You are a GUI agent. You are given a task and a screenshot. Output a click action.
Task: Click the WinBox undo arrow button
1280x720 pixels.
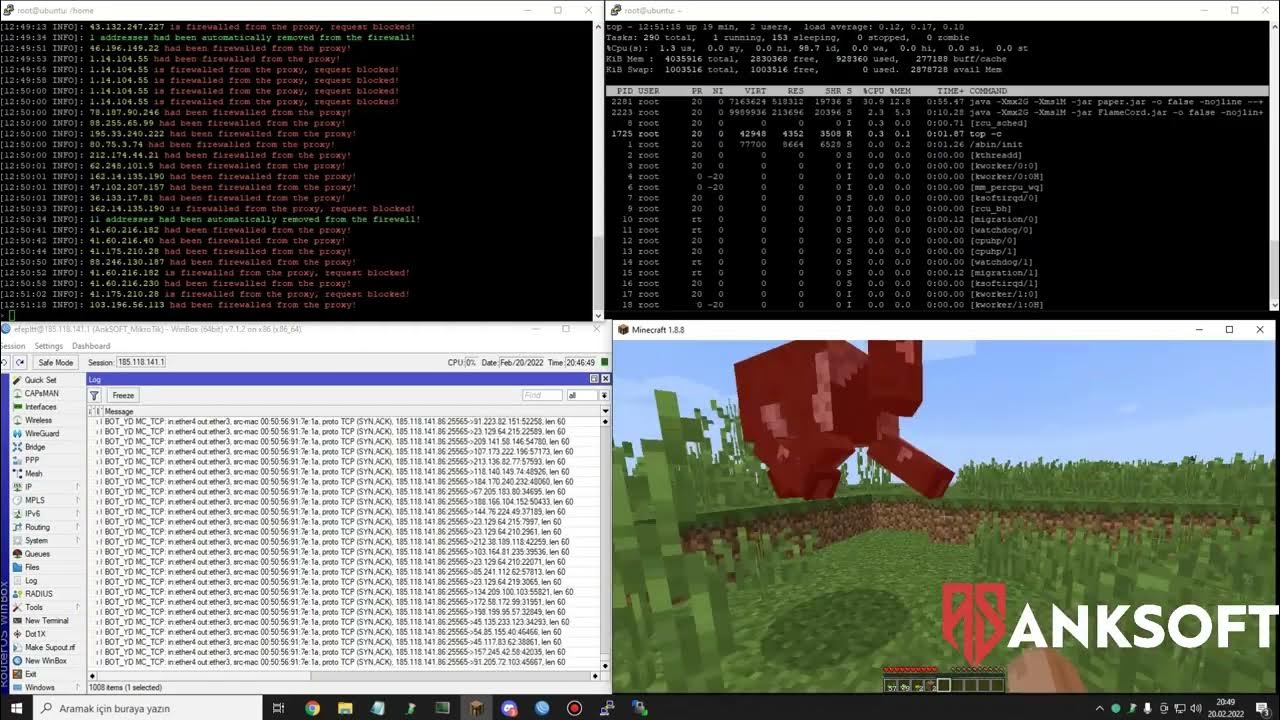[6, 362]
